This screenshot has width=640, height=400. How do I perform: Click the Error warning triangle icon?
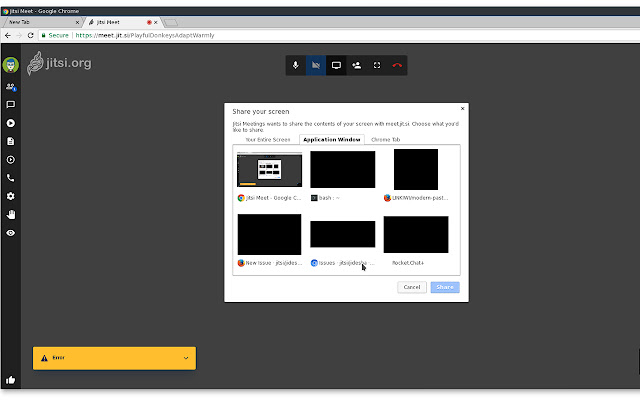[x=44, y=358]
